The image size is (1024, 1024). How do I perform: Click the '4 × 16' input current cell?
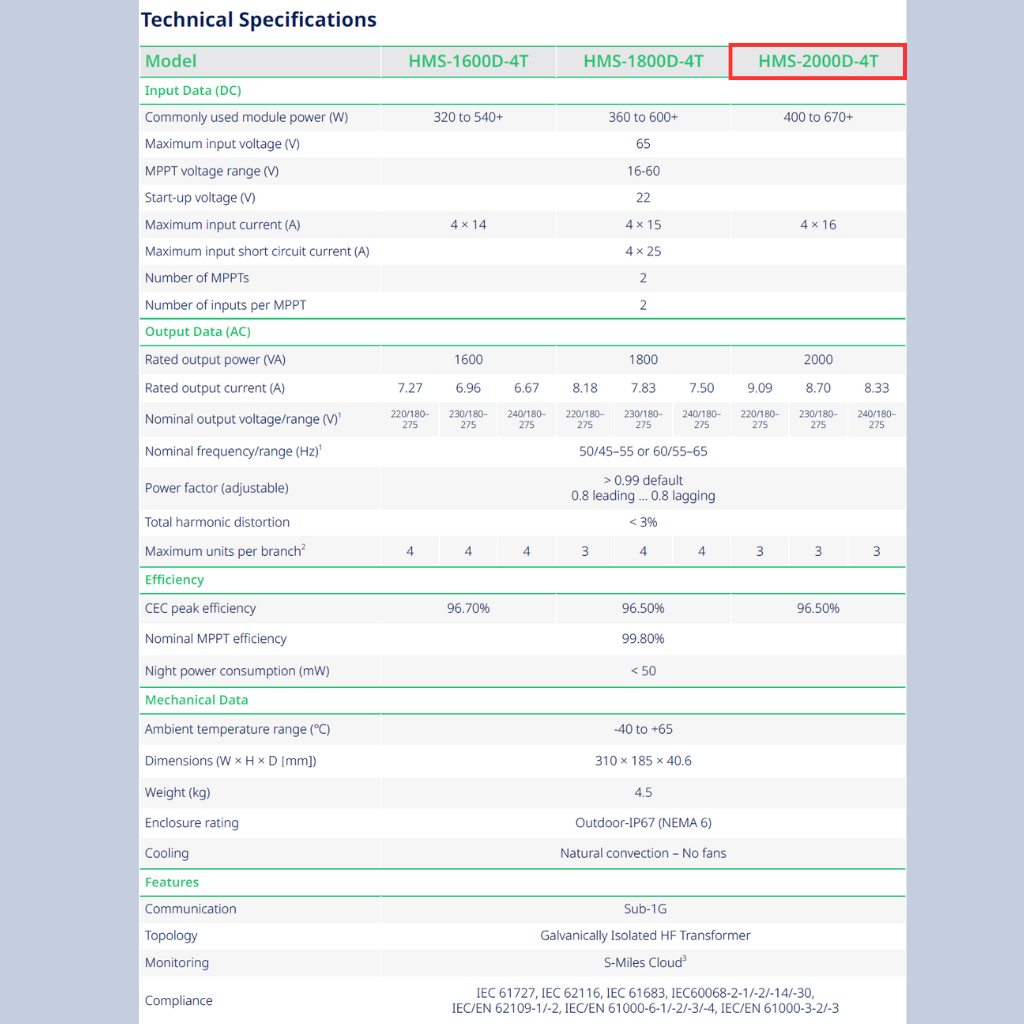pos(818,225)
